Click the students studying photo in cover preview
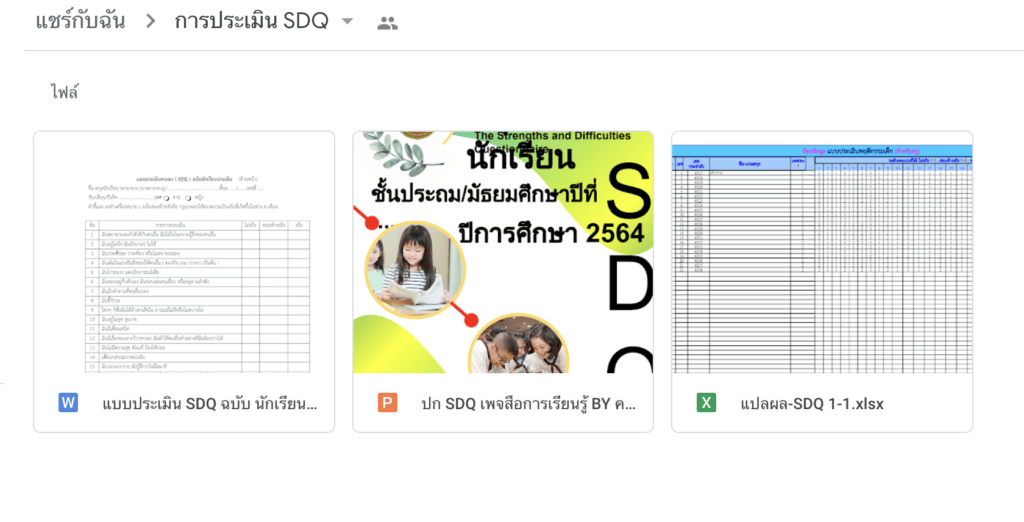The height and width of the screenshot is (522, 1024). pos(518,344)
